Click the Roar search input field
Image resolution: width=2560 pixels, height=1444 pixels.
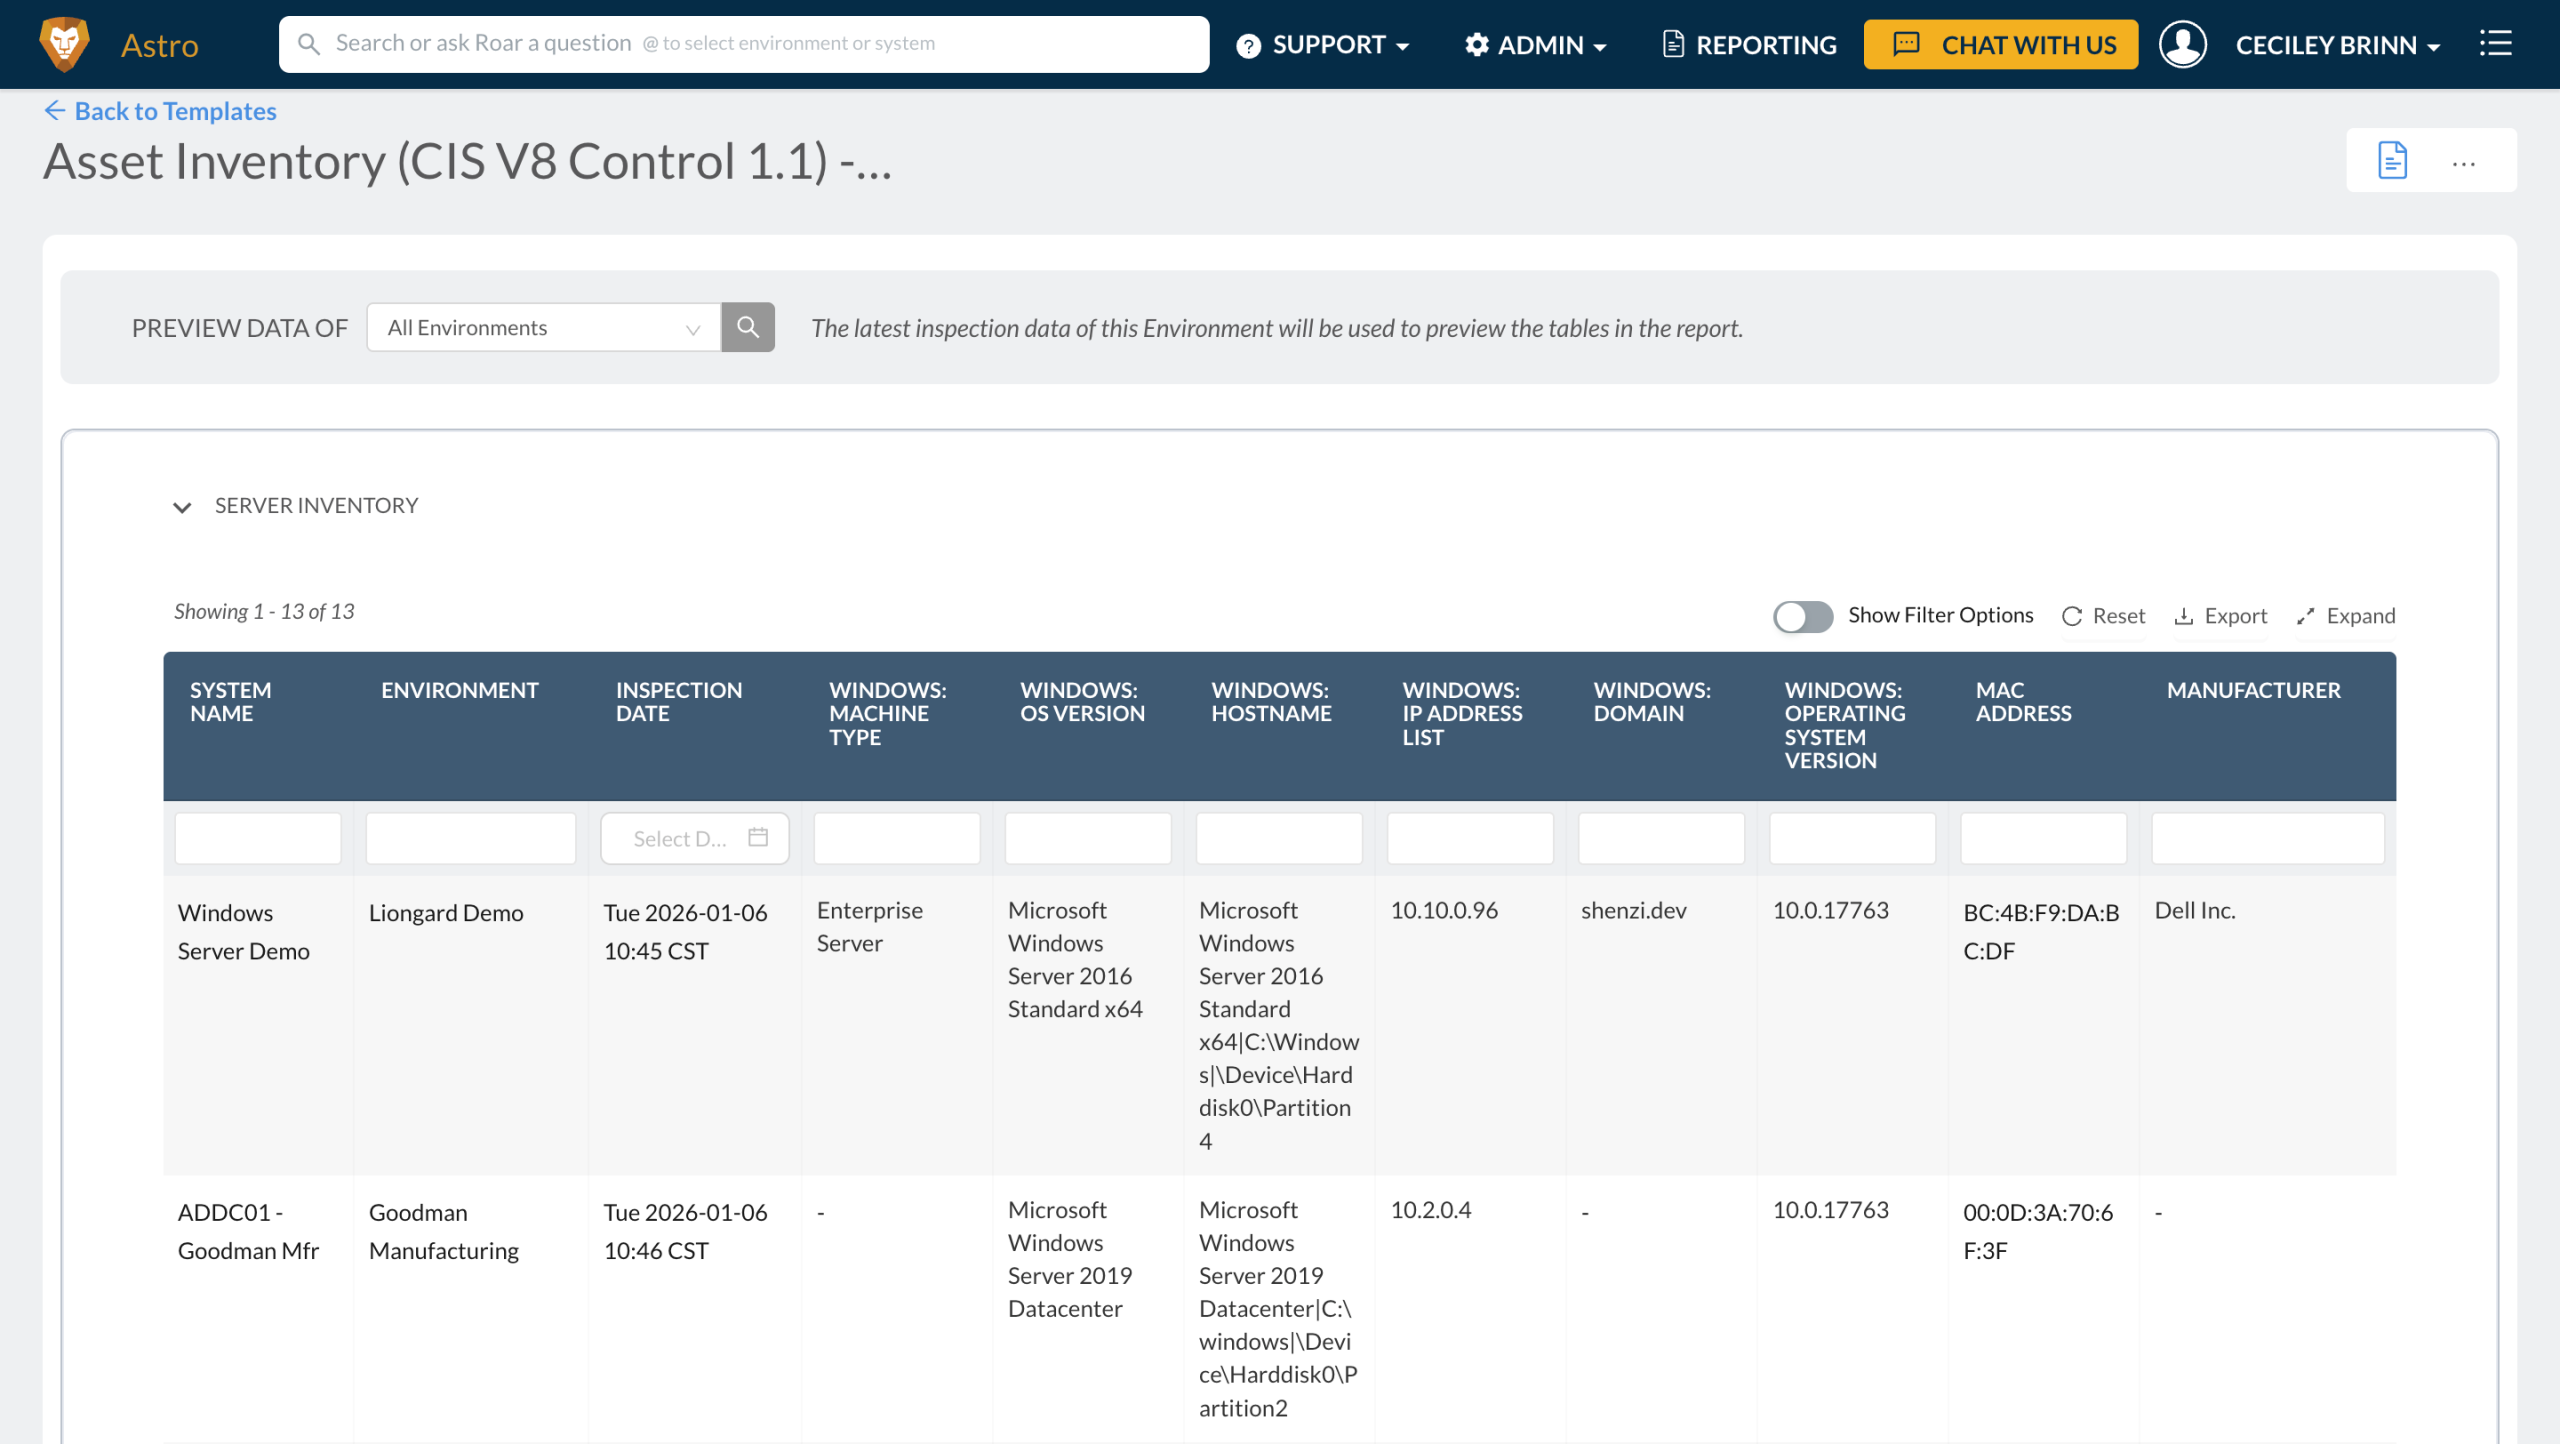point(744,44)
